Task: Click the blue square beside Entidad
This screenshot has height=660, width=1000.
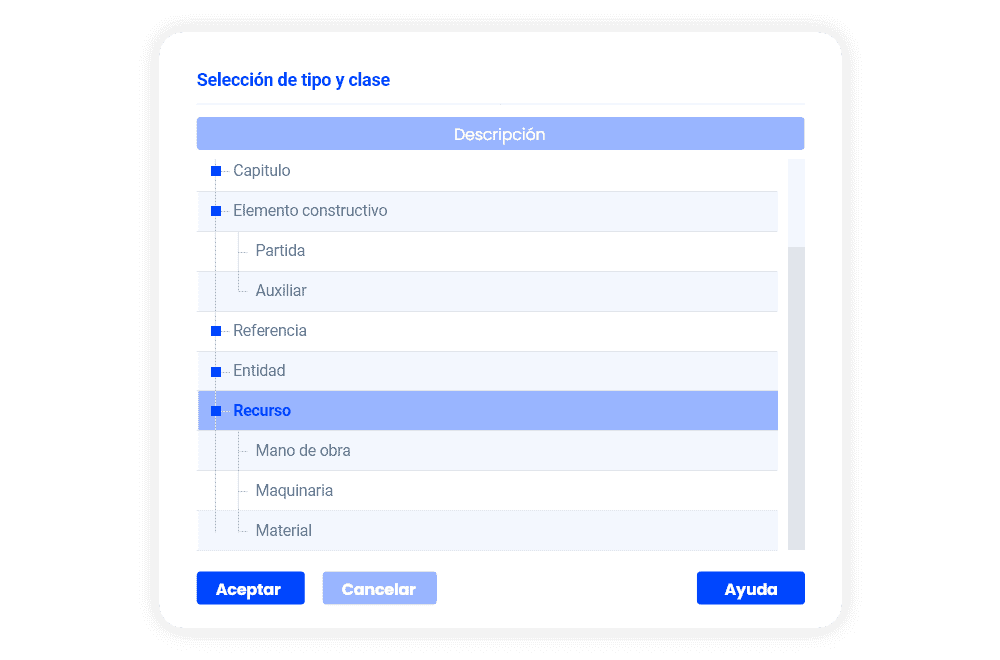Action: tap(216, 371)
